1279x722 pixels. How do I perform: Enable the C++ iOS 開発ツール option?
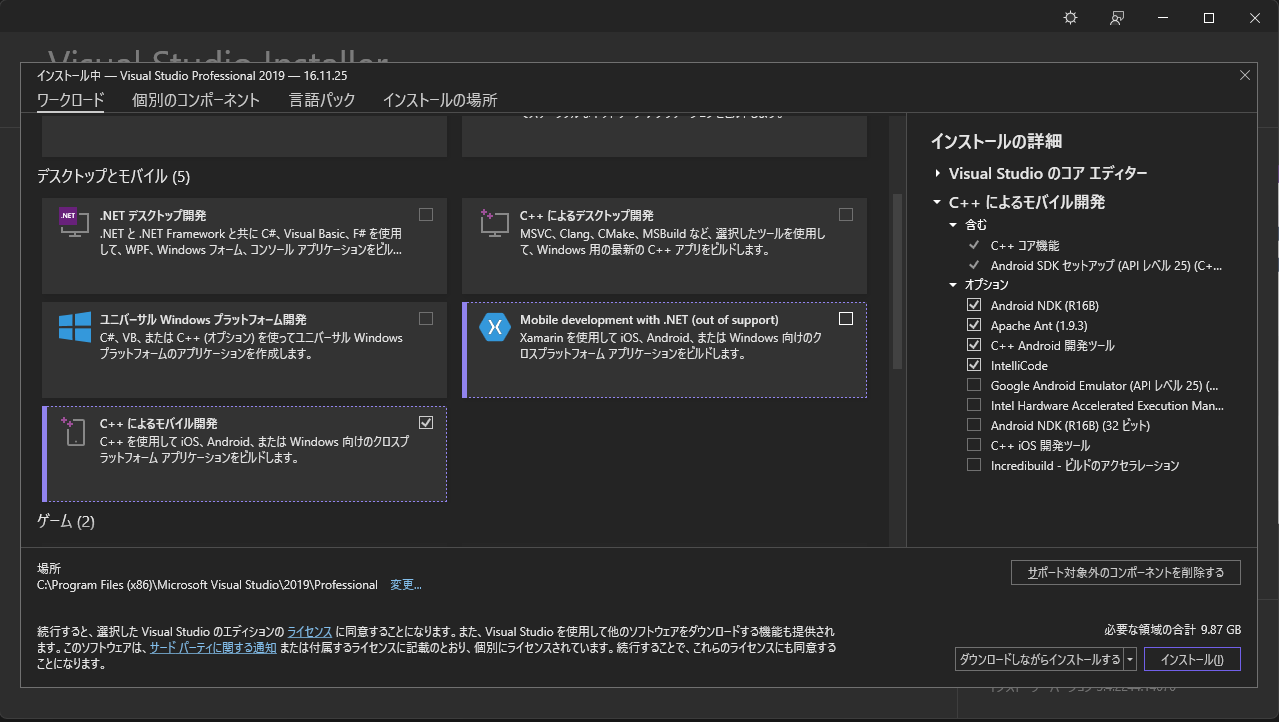(x=974, y=445)
